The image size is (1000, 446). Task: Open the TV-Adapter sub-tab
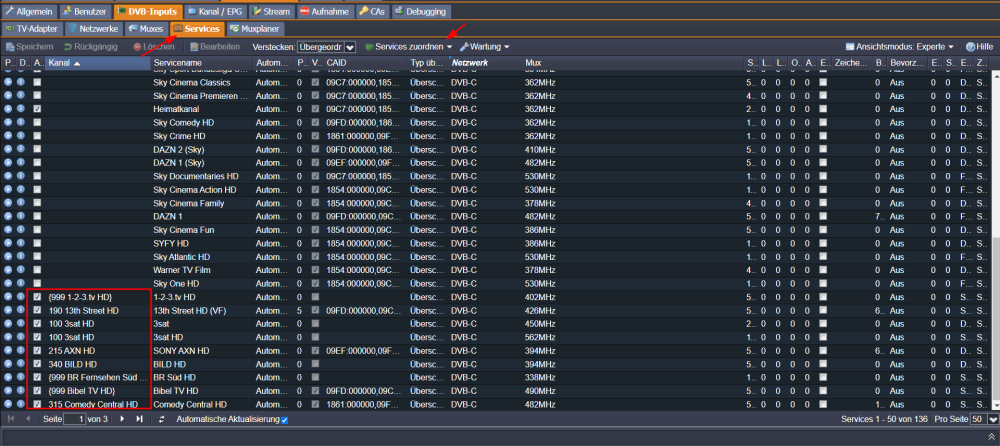click(32, 29)
